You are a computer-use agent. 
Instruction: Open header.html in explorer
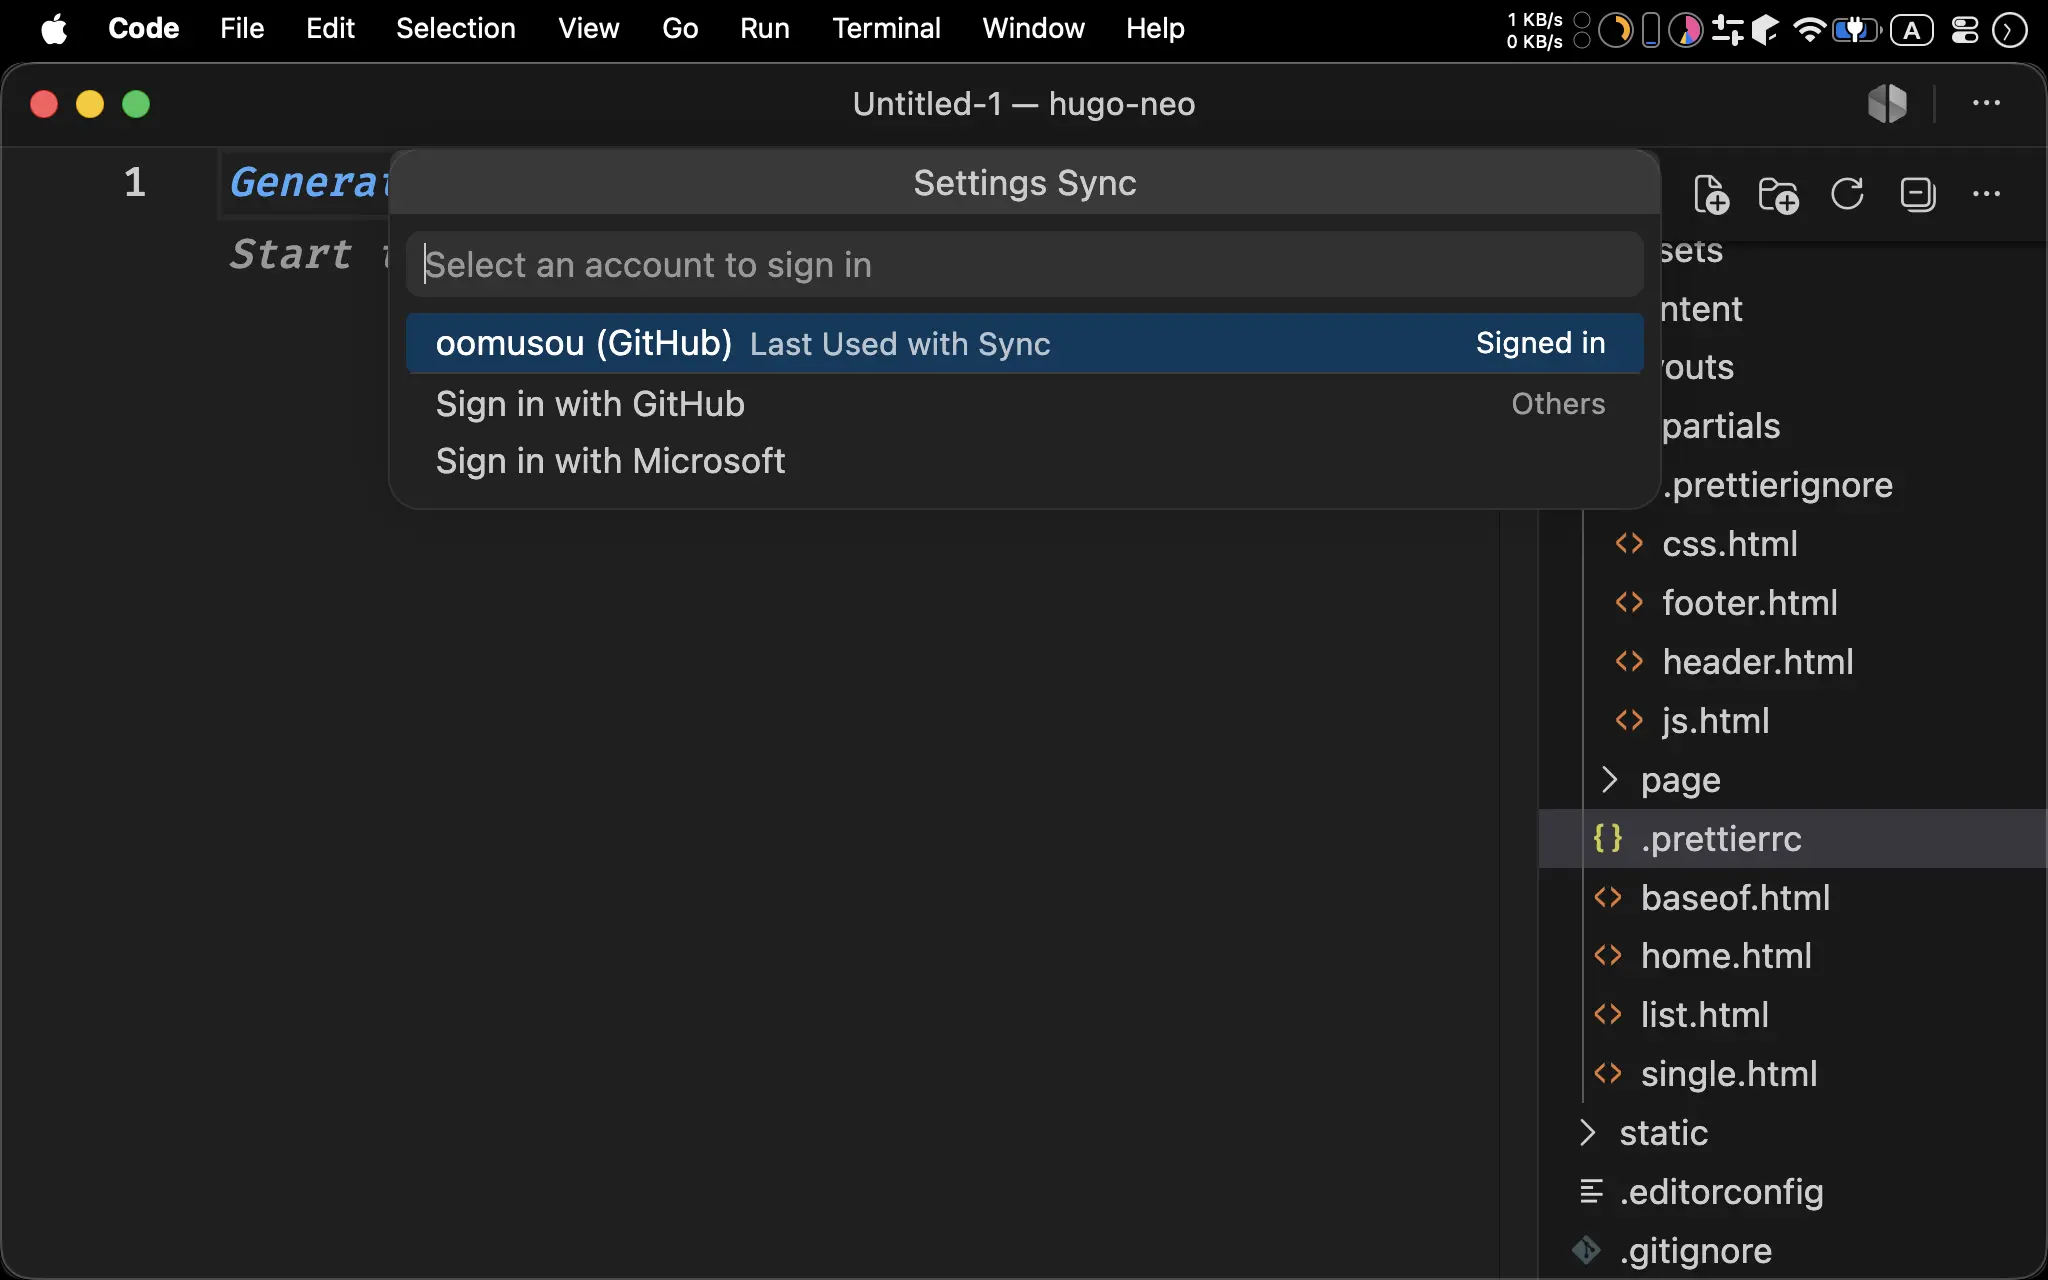[x=1757, y=662]
